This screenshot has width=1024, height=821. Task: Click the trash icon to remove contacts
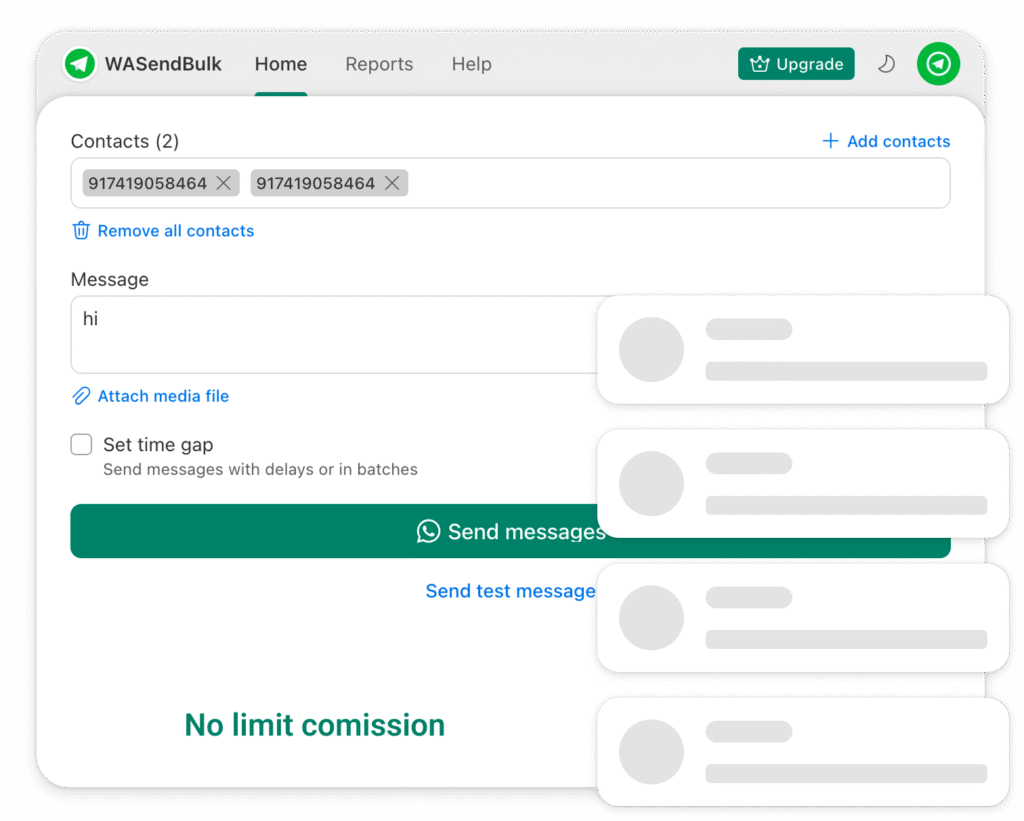tap(81, 231)
